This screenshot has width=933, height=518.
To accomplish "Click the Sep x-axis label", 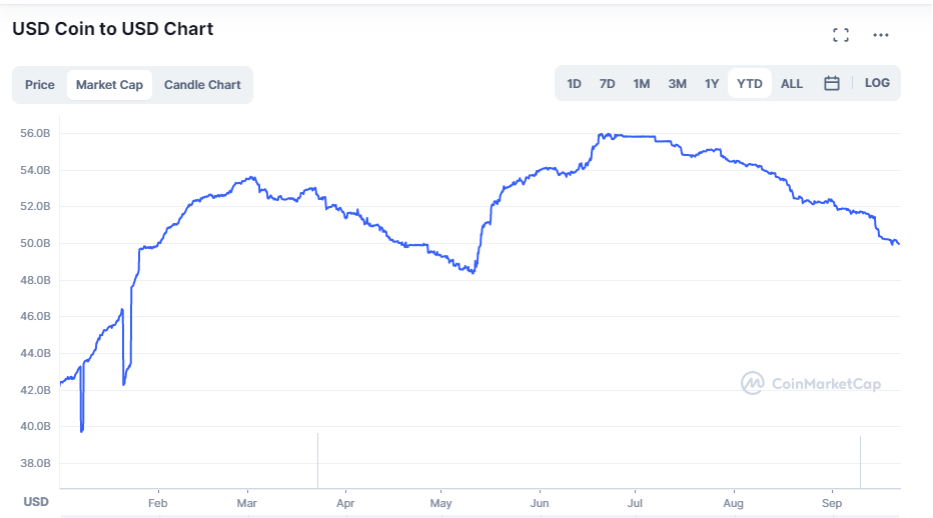I will click(x=832, y=503).
